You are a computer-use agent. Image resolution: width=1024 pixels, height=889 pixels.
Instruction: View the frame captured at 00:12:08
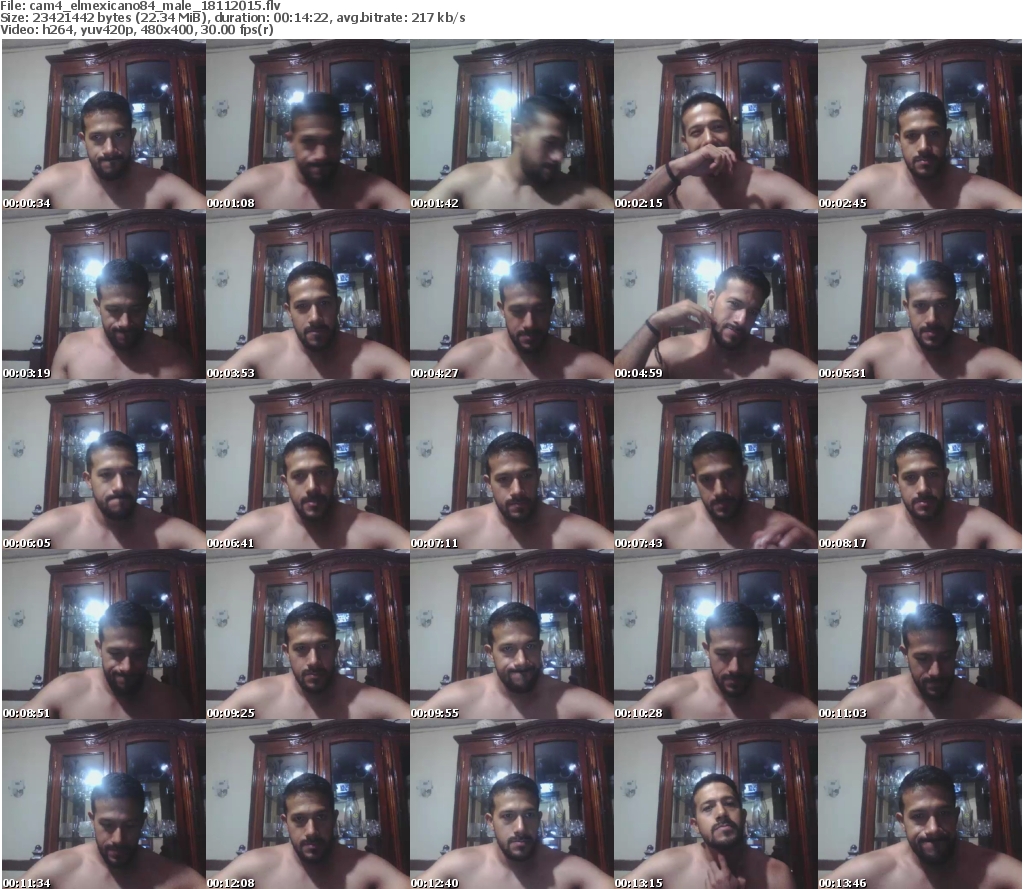coord(308,804)
